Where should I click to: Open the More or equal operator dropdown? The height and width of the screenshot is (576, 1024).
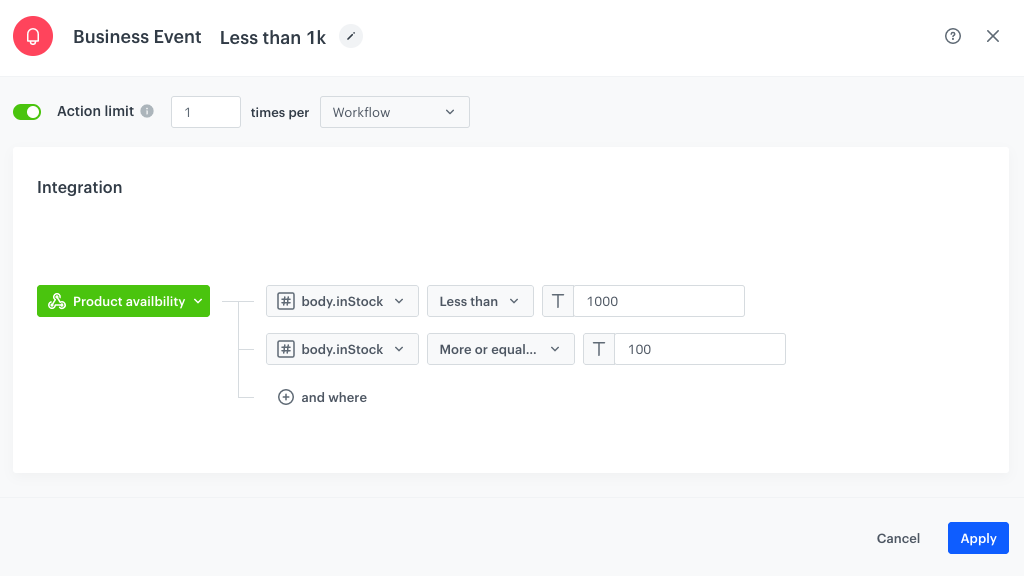tap(500, 348)
